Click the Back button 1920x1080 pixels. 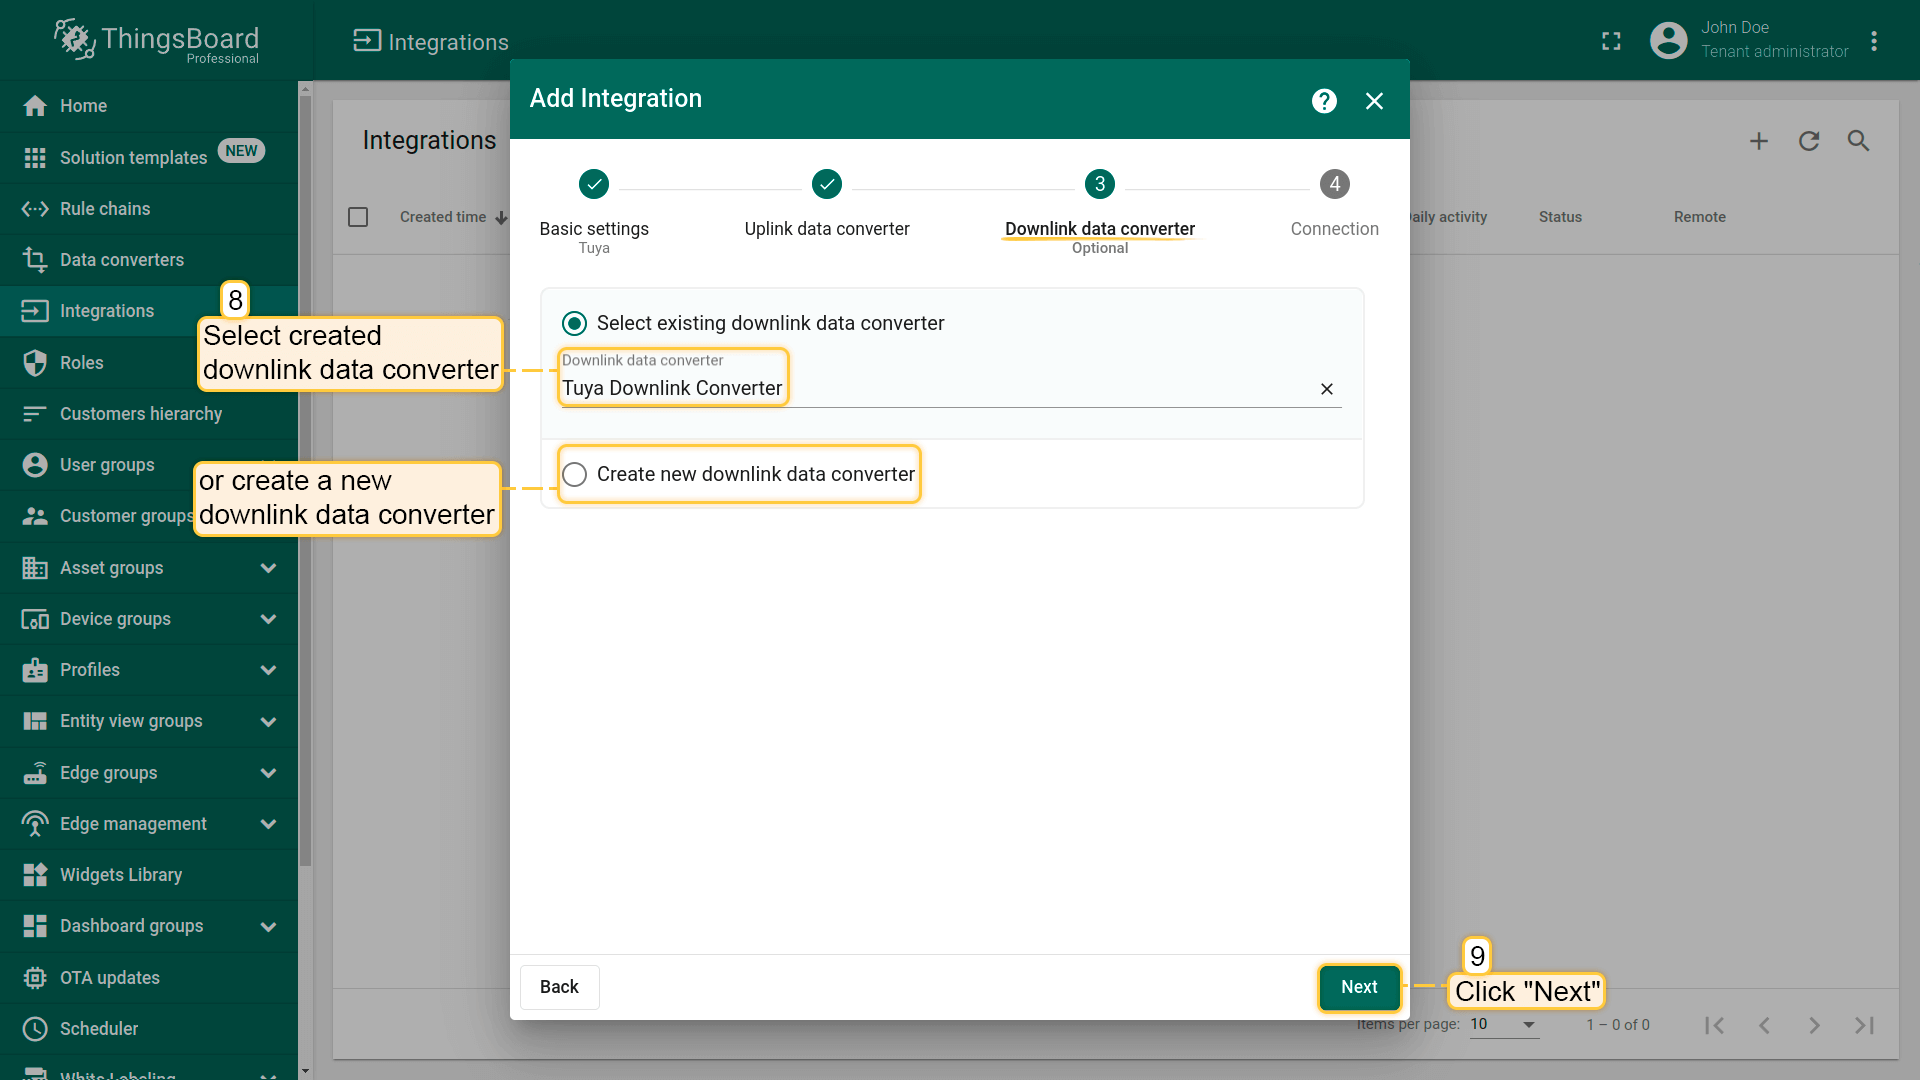(x=559, y=987)
